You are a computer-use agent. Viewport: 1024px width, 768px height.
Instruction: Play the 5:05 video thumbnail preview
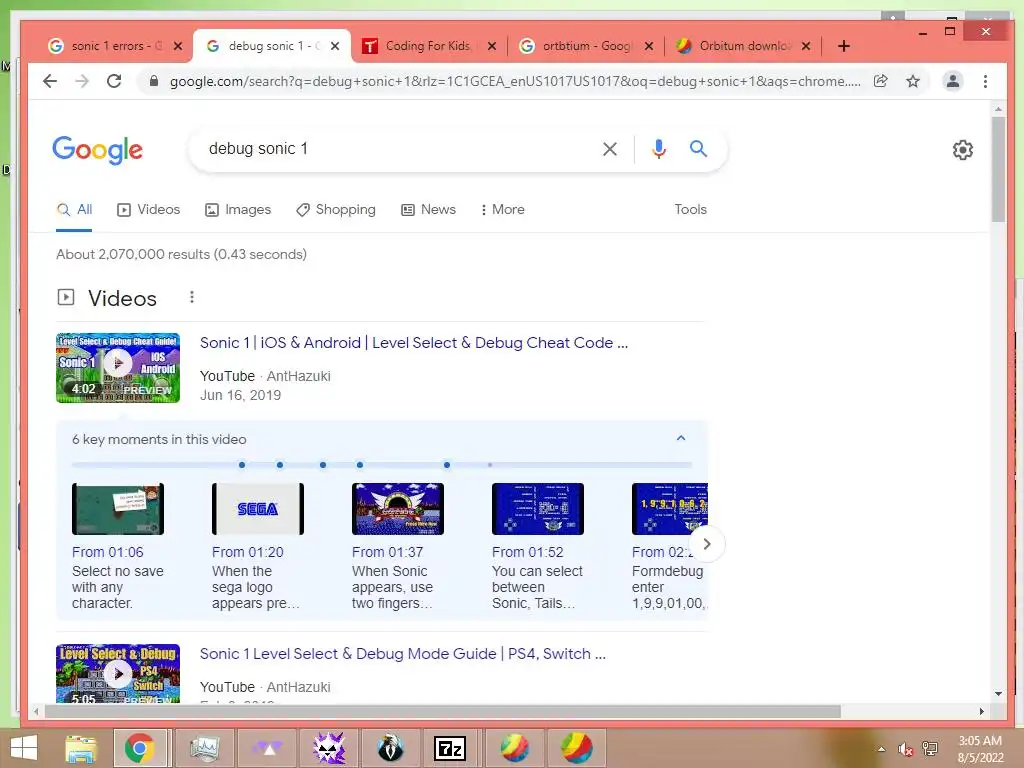click(x=118, y=674)
